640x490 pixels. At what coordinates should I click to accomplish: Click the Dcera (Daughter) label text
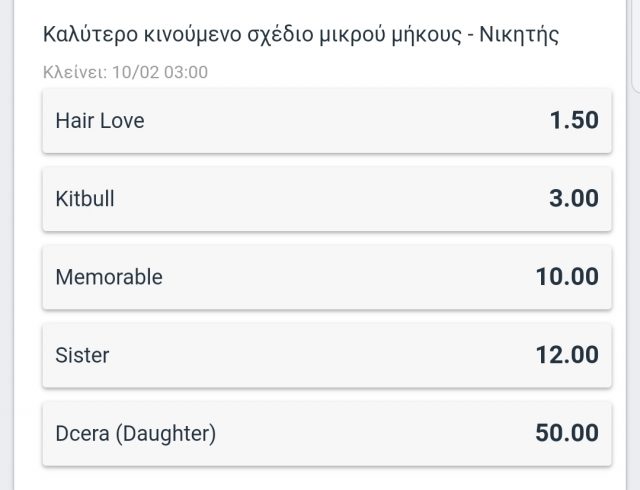coord(136,434)
